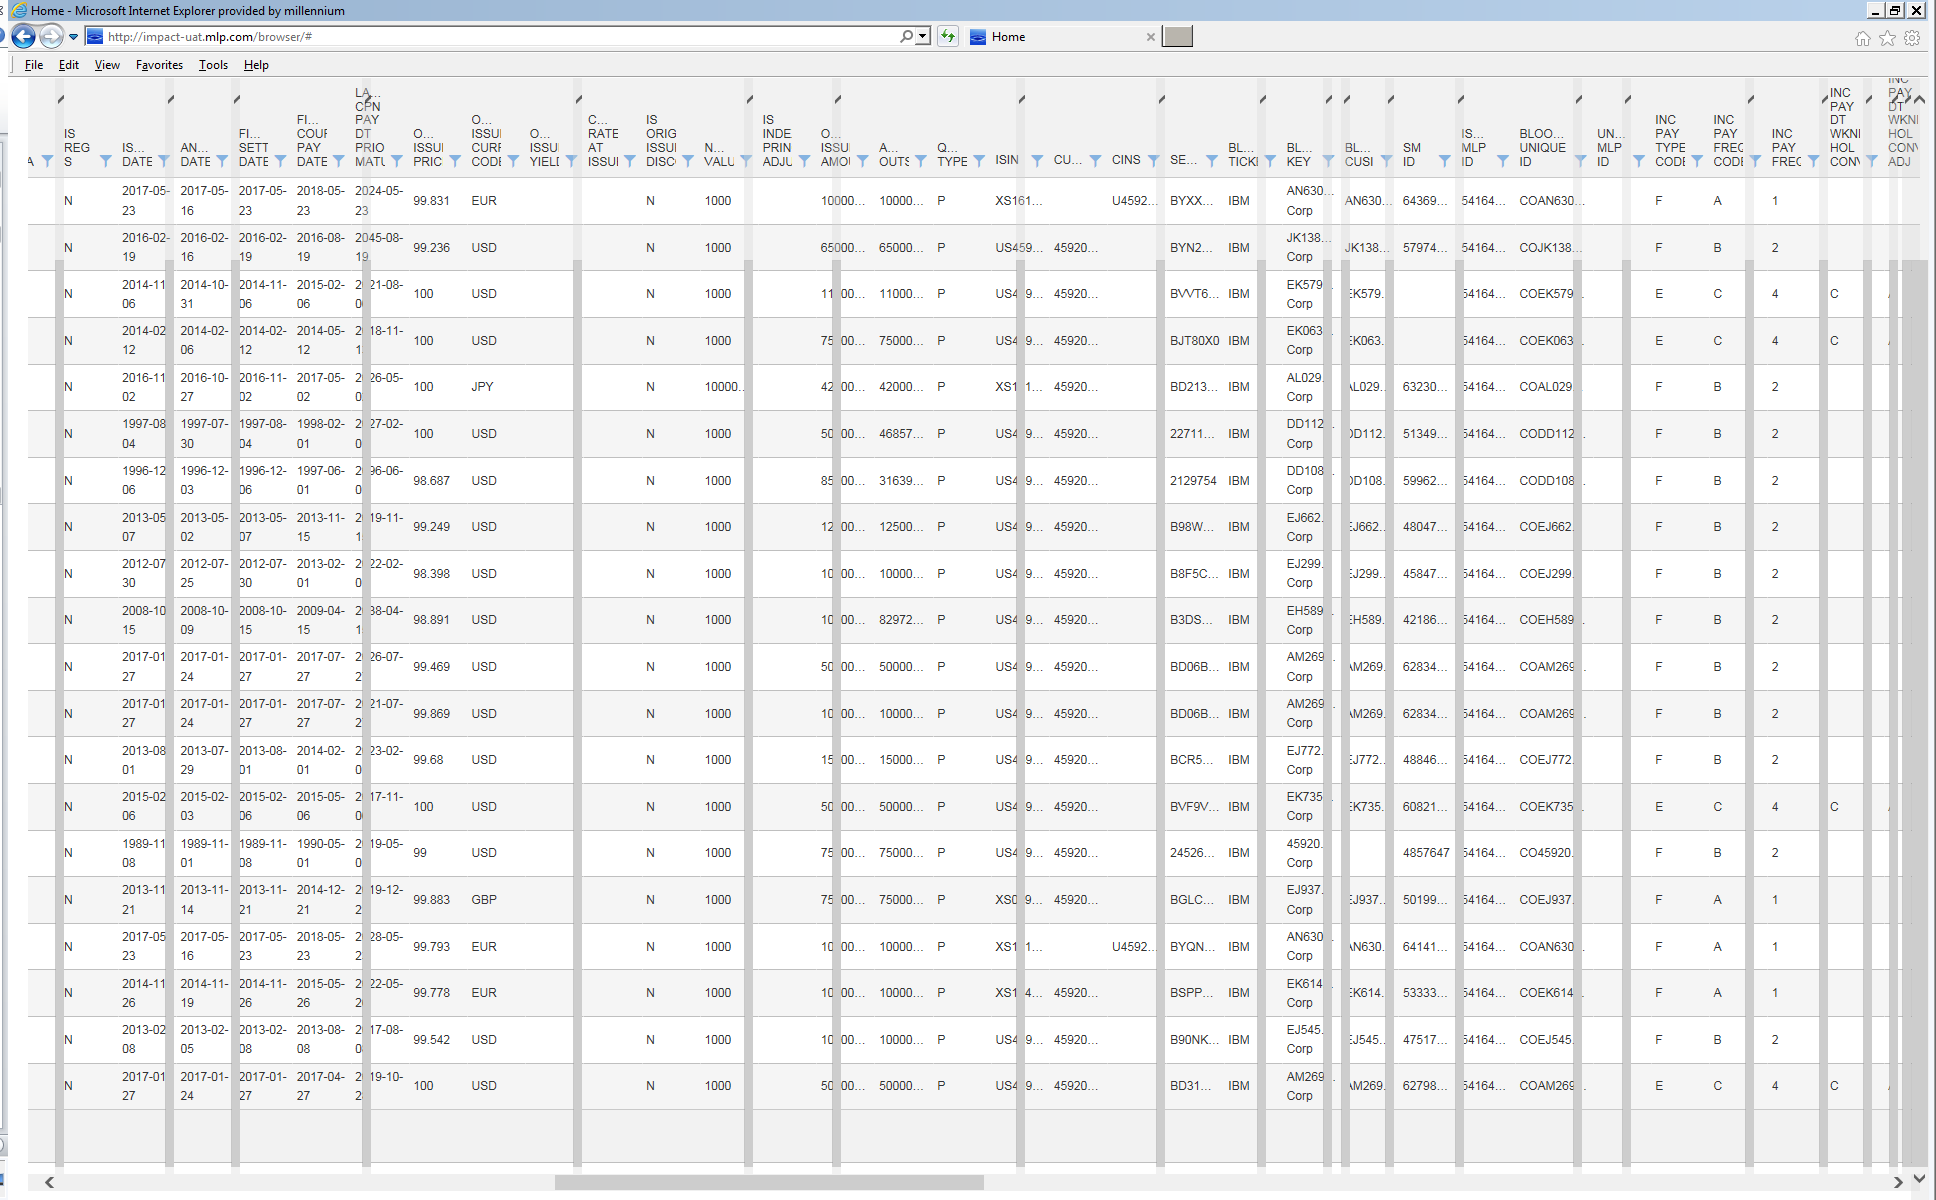This screenshot has width=1936, height=1200.
Task: Open IE Tools gear icon
Action: click(1912, 38)
